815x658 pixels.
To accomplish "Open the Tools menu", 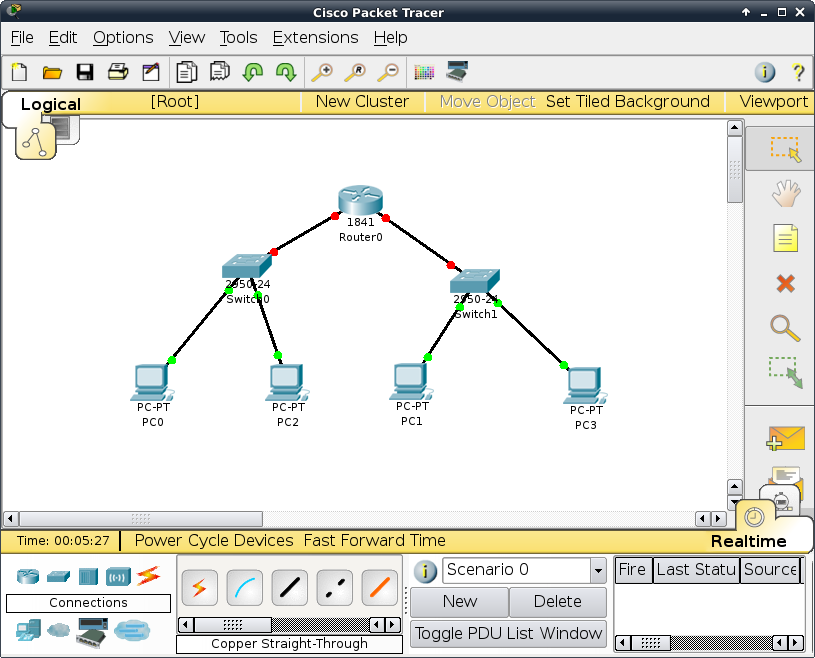I will pos(238,37).
